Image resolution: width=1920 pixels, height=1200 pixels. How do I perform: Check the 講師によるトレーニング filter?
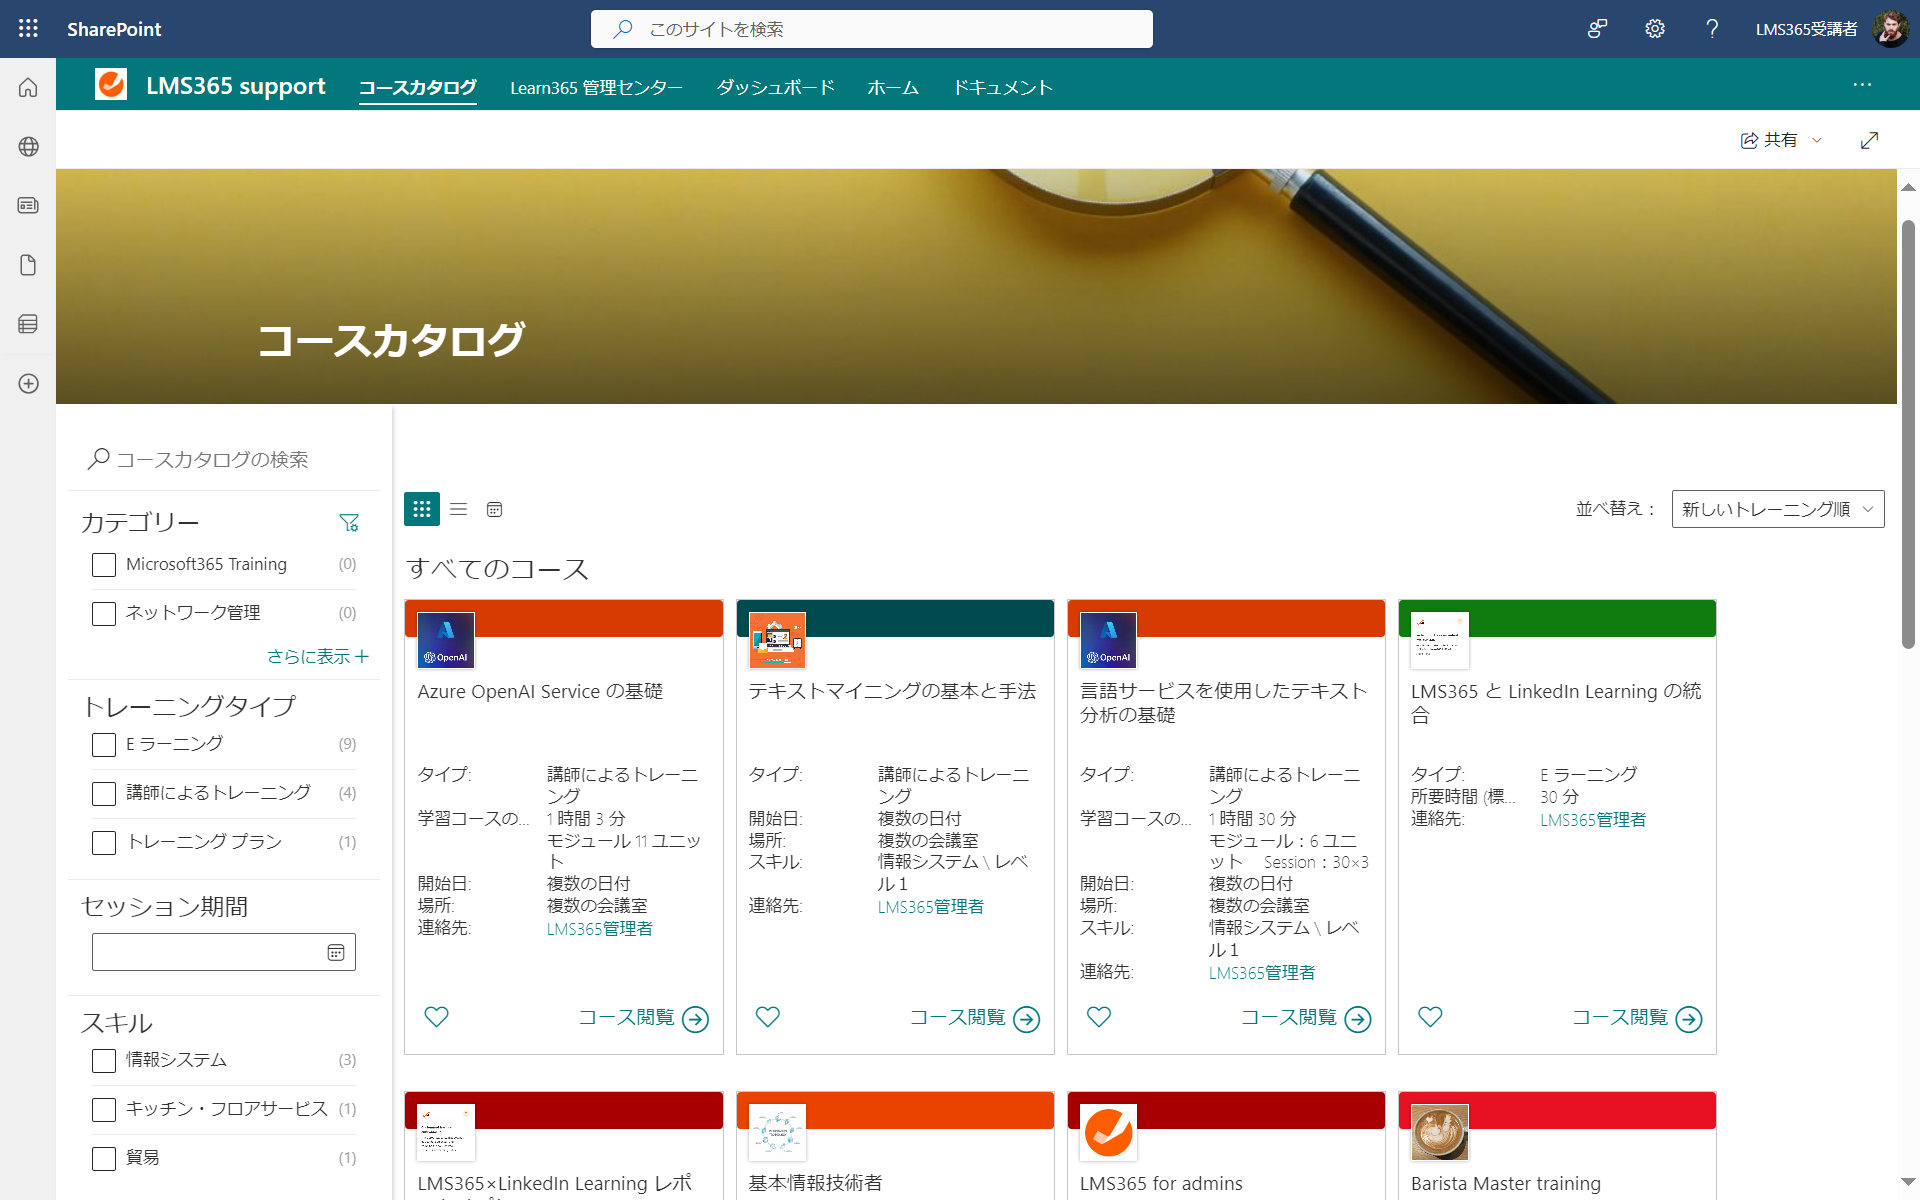tap(104, 794)
